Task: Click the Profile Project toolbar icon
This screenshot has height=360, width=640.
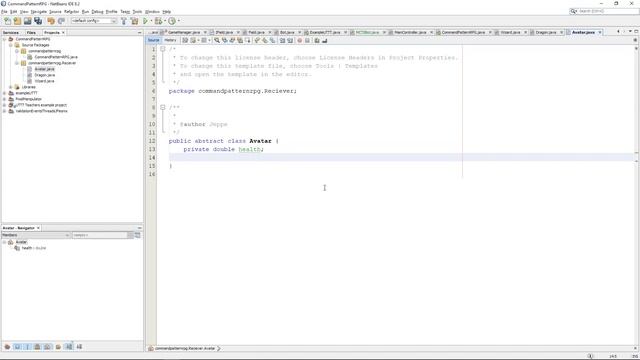Action: (172, 21)
